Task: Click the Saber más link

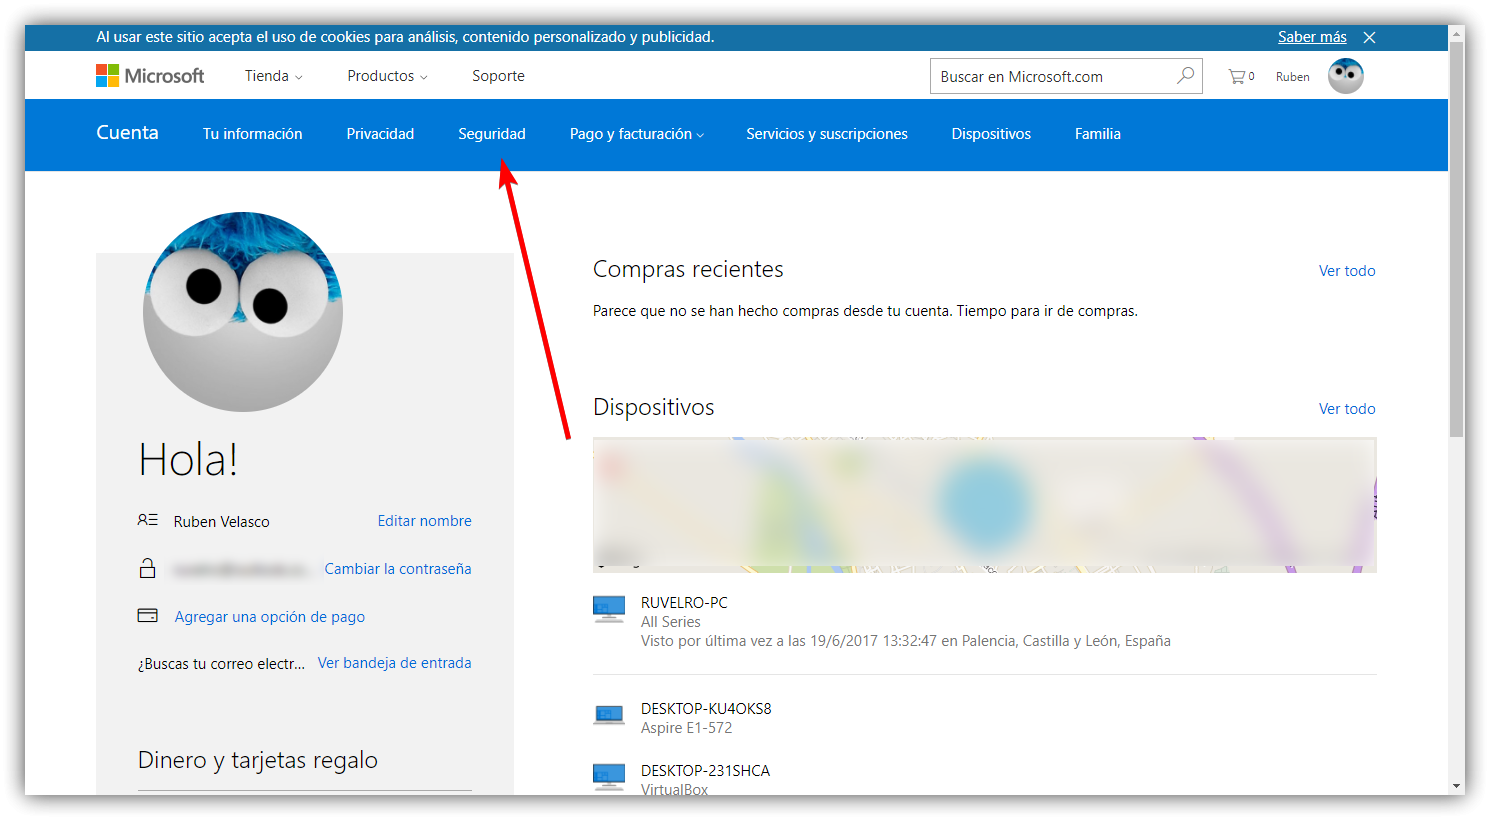Action: (1312, 37)
